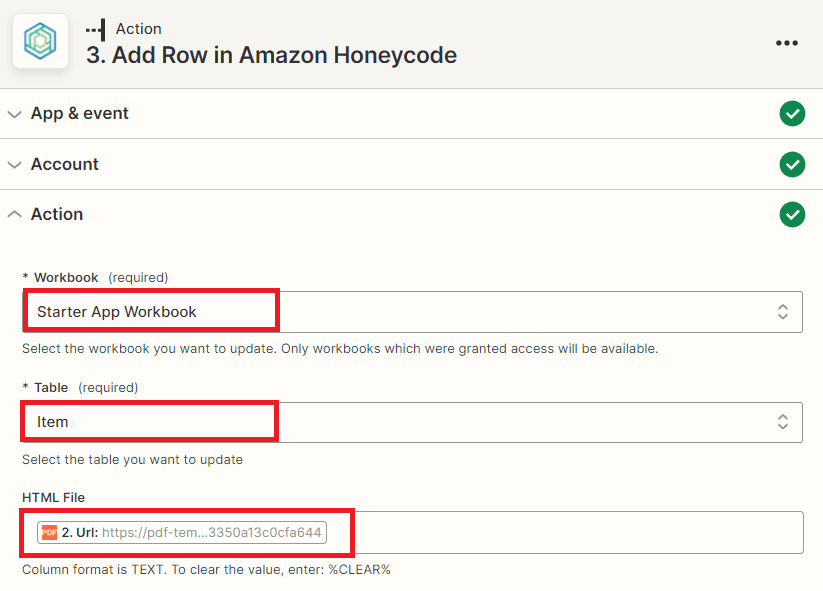
Task: Select the Item table field
Action: [148, 421]
